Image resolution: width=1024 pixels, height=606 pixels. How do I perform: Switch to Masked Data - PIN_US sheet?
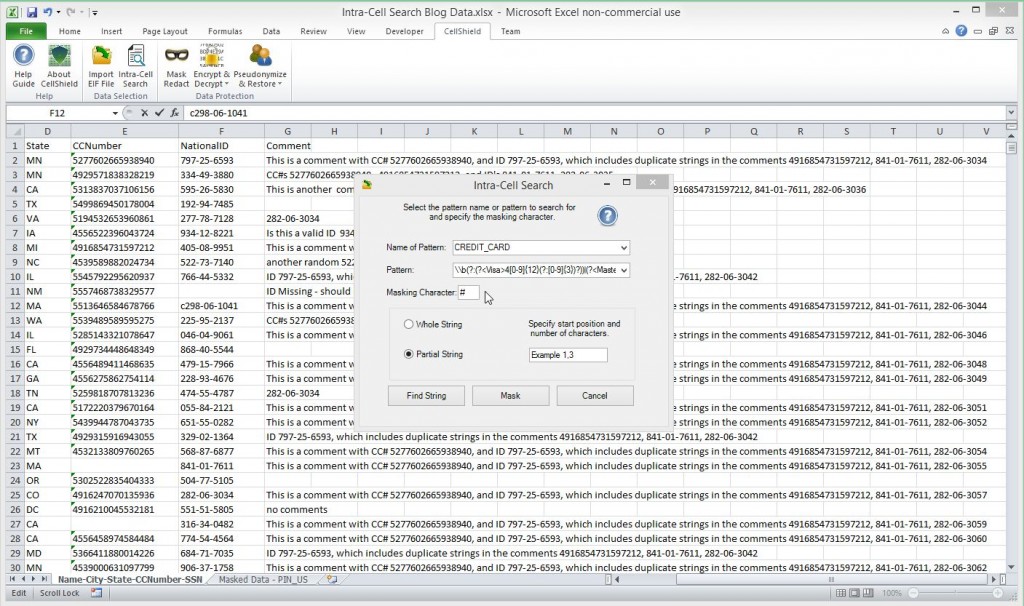(263, 579)
